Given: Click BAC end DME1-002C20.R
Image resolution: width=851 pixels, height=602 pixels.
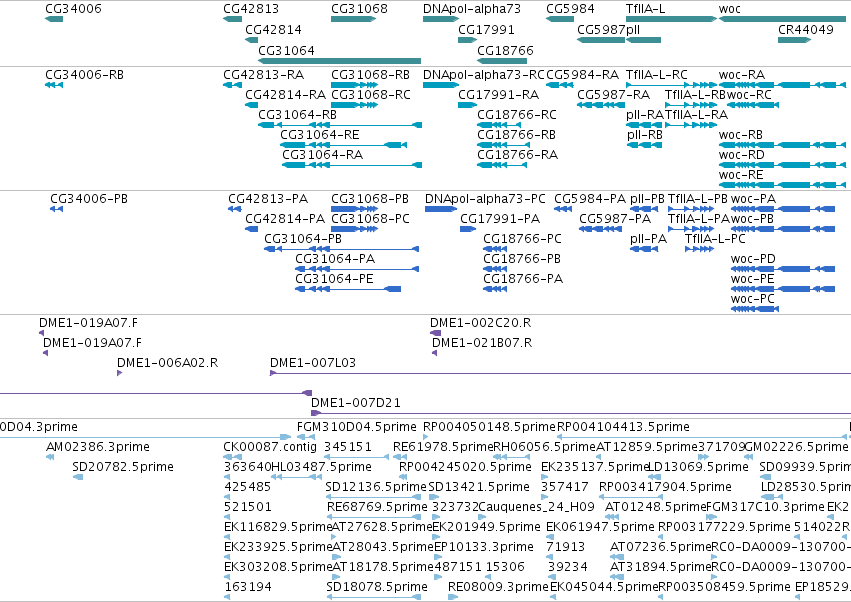Looking at the screenshot, I should coord(481,323).
